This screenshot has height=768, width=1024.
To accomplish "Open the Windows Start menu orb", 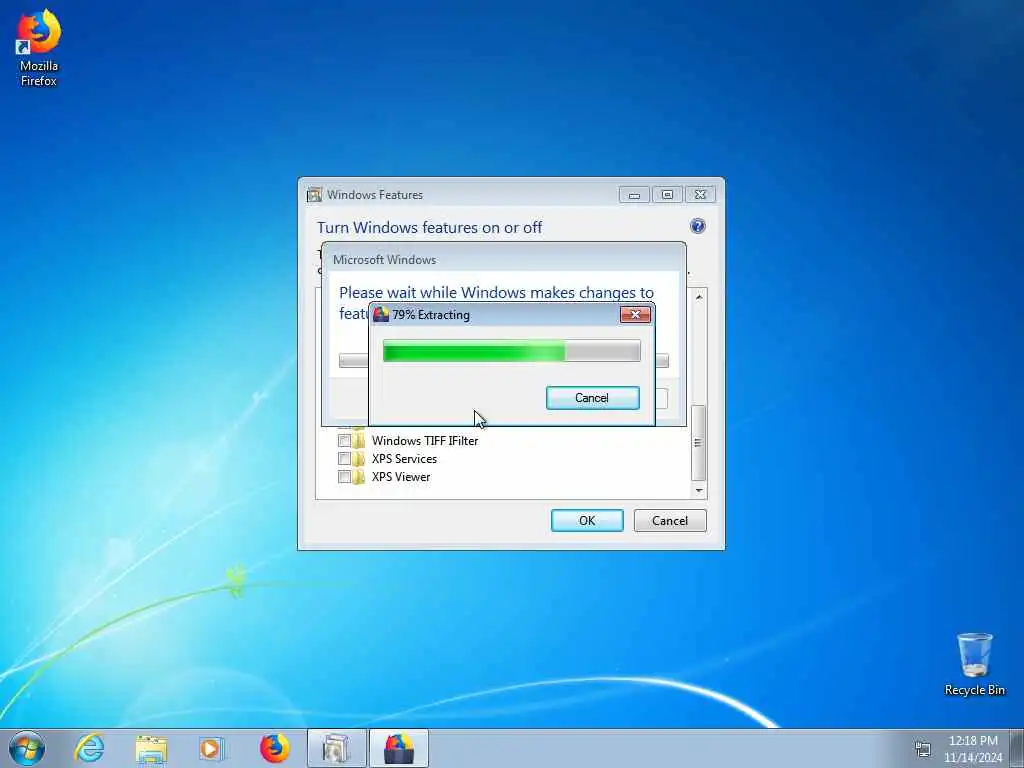I will click(27, 748).
